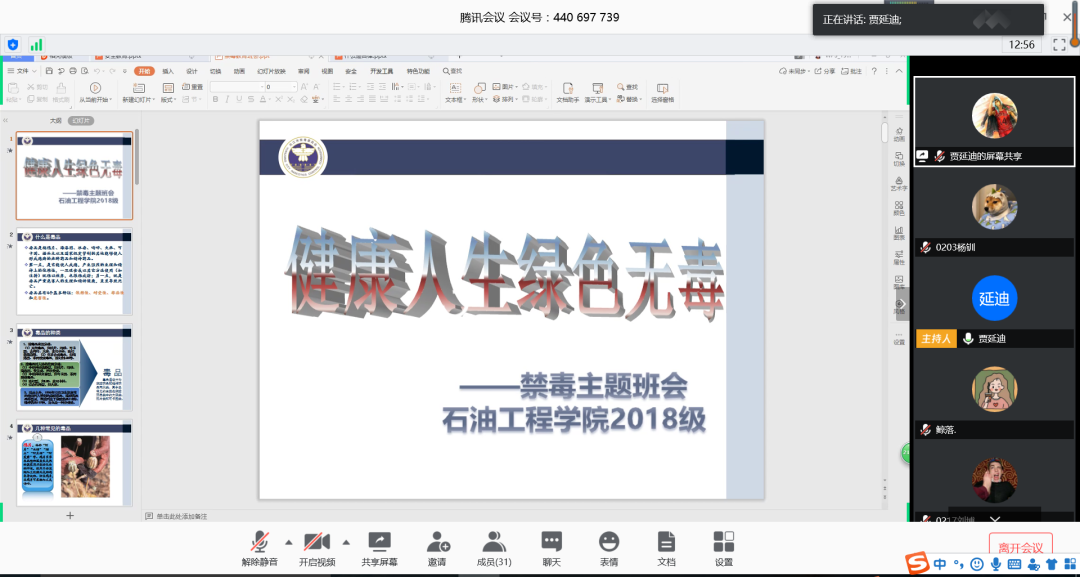This screenshot has height=577, width=1080.
Task: Switch to the 插入 ribbon tab
Action: coord(168,71)
